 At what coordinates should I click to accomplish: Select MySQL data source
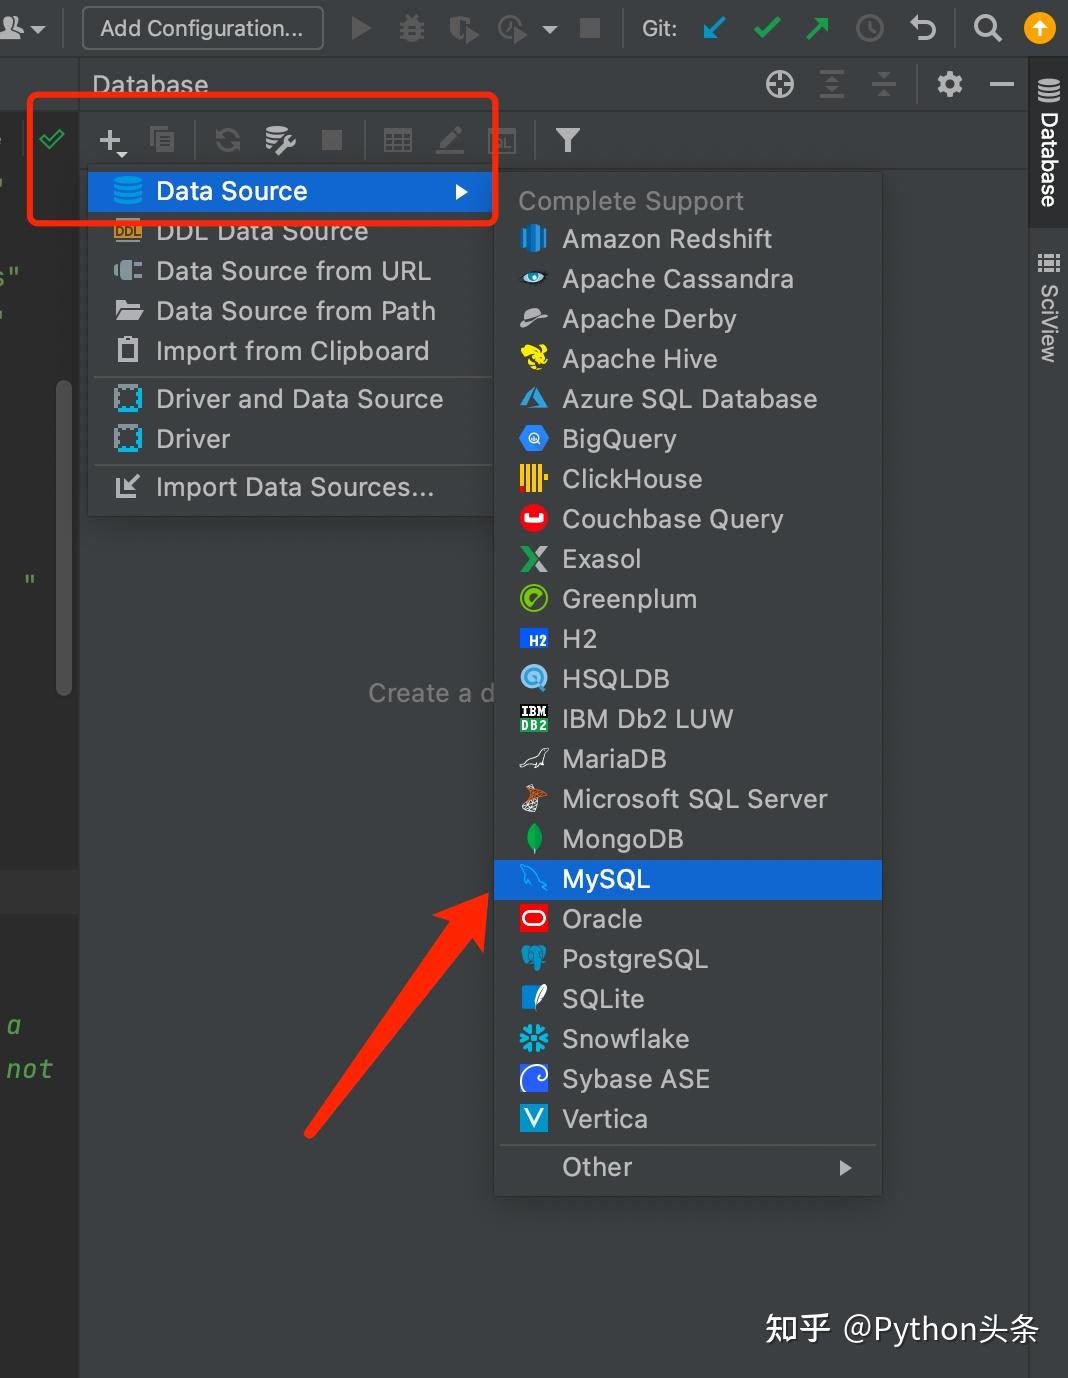(688, 879)
